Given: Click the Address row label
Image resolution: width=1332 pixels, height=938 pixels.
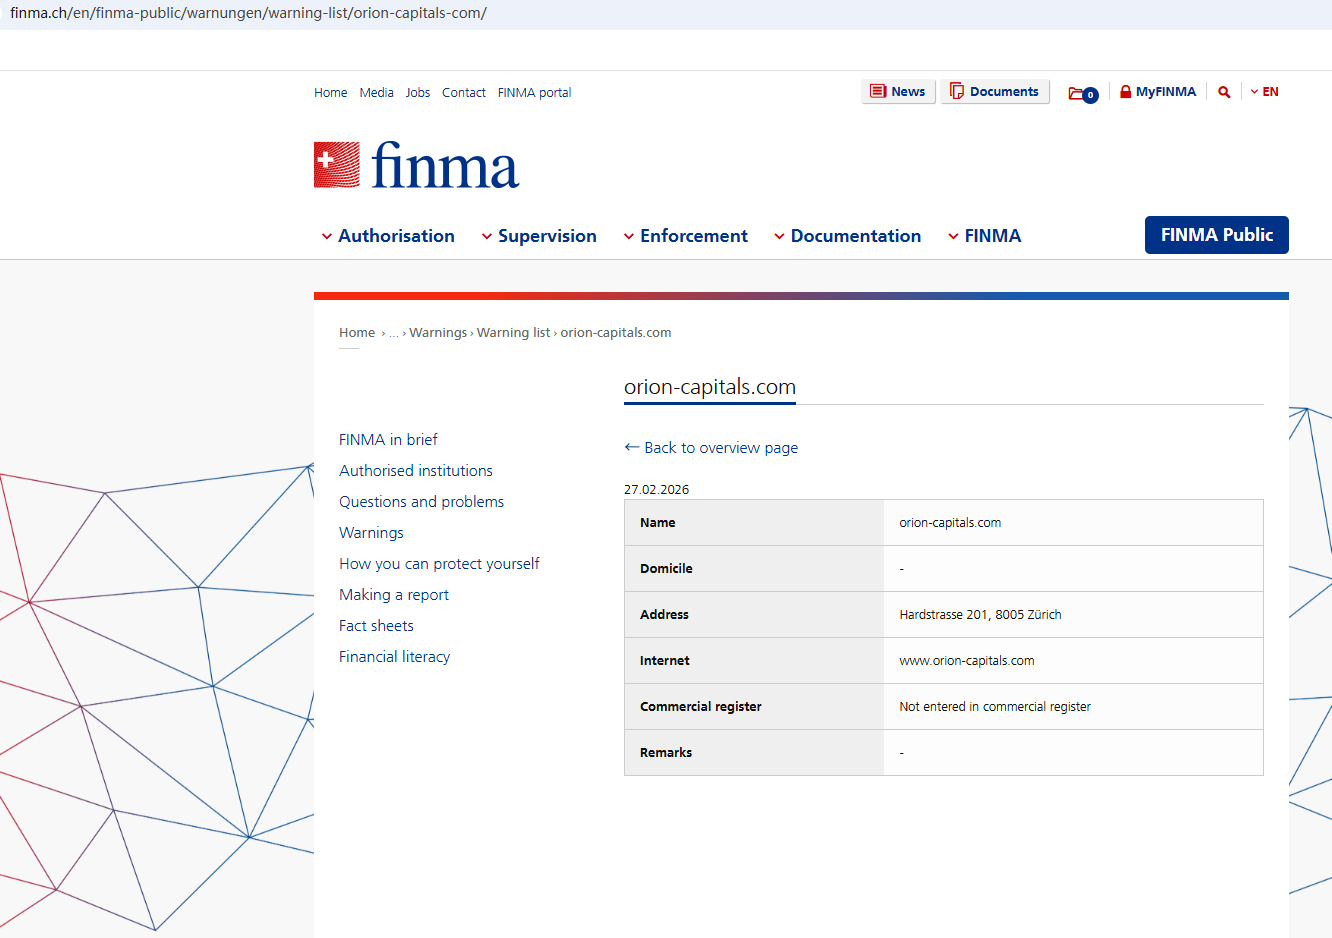Looking at the screenshot, I should coord(664,615).
